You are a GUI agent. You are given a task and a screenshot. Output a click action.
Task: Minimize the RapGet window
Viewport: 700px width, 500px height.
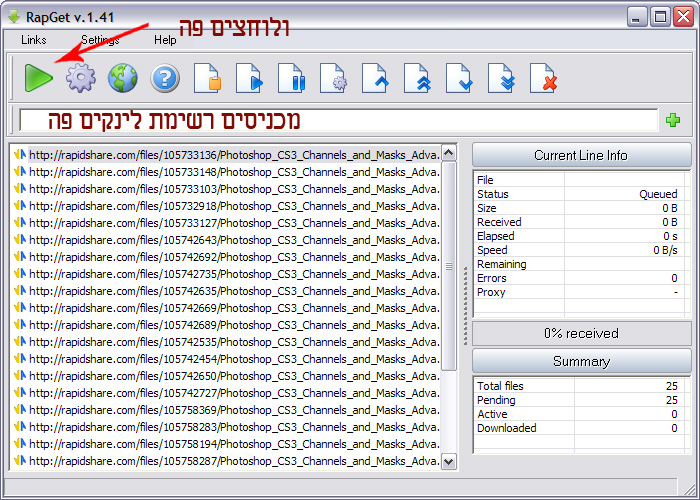pyautogui.click(x=637, y=17)
